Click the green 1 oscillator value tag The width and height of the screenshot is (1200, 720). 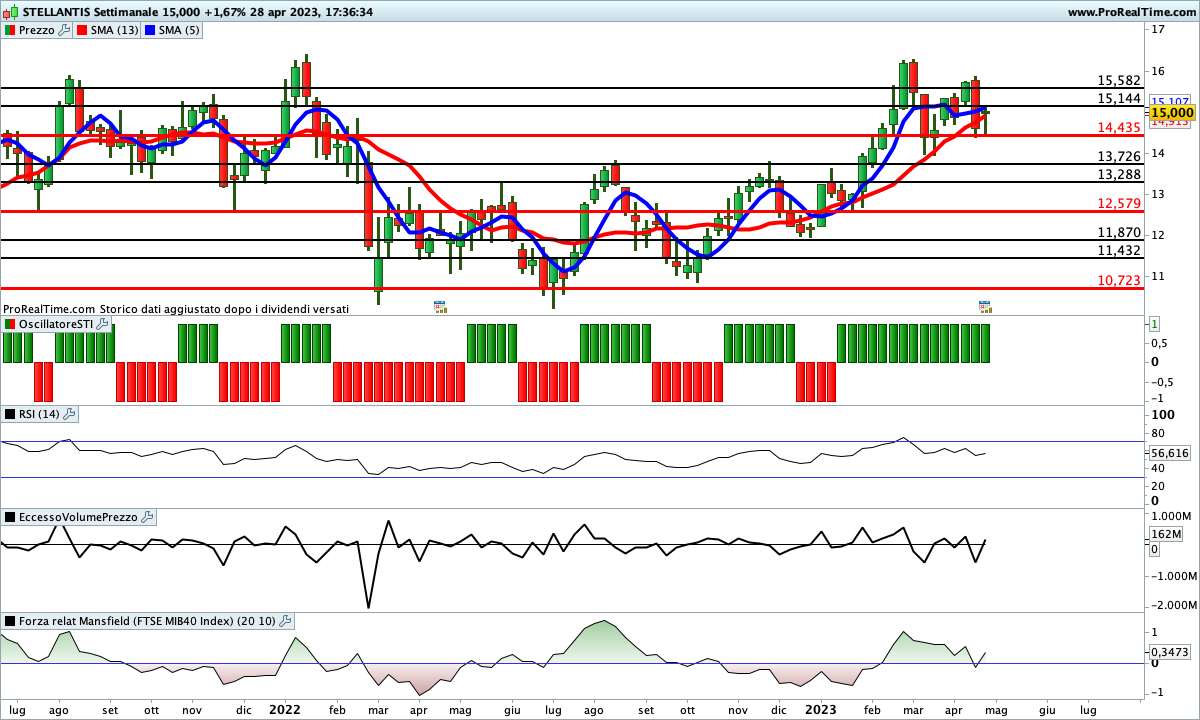(1154, 324)
